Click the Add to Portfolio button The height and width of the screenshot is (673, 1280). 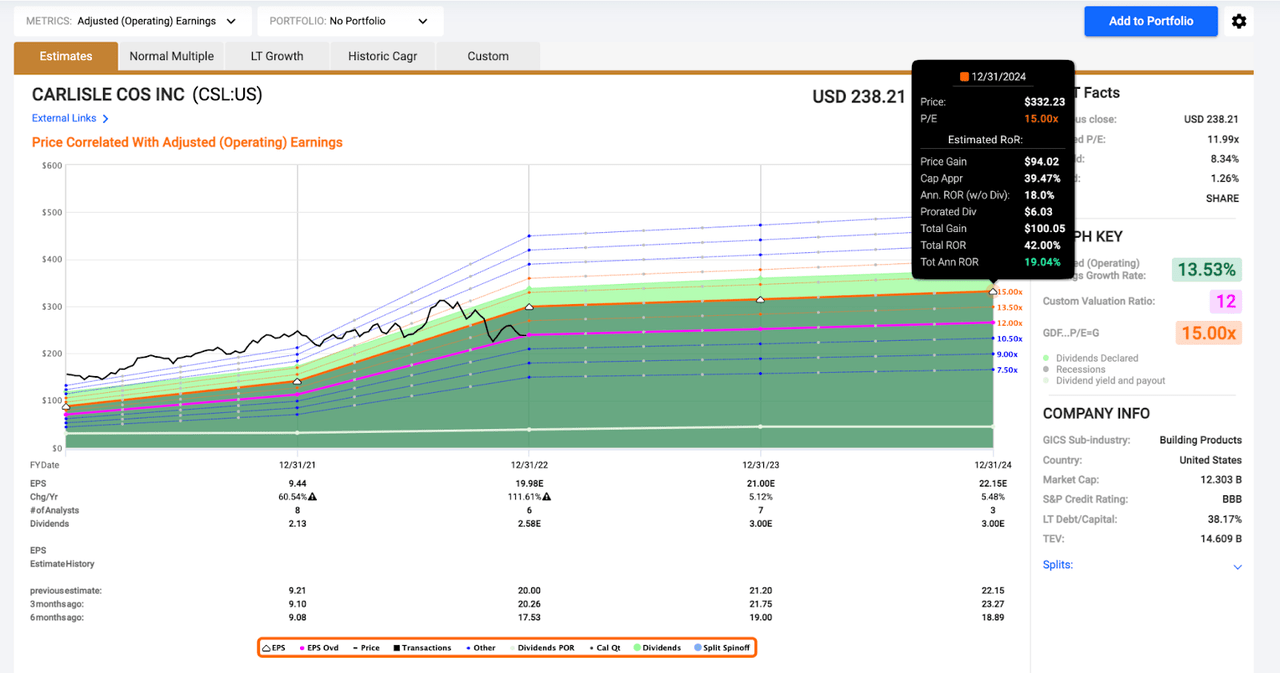click(x=1150, y=21)
